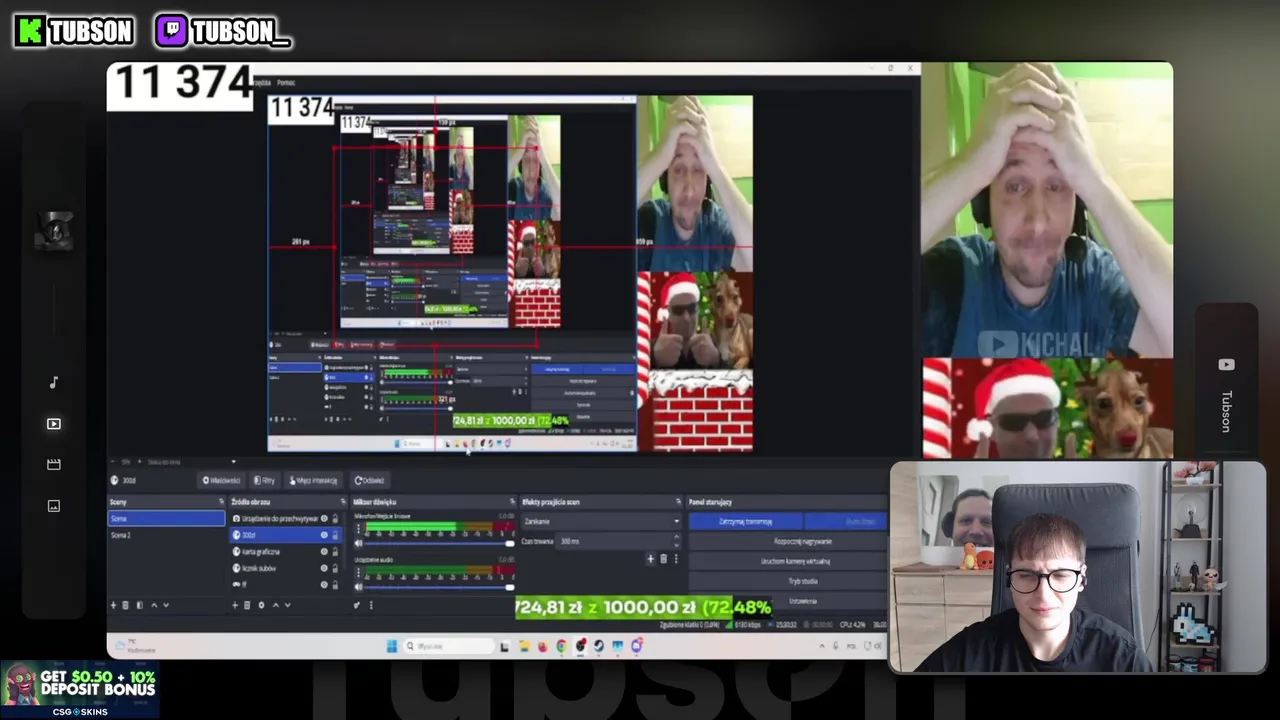Open source properties gear icon
Viewport: 1280px width, 720px height.
(x=261, y=605)
